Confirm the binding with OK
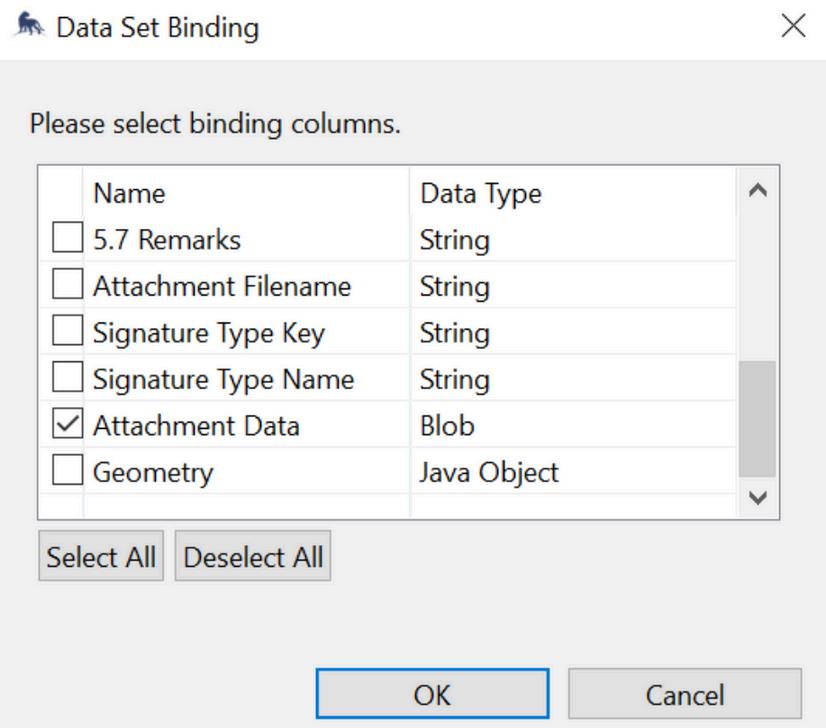Screen dimensions: 826x728 pyautogui.click(x=433, y=694)
